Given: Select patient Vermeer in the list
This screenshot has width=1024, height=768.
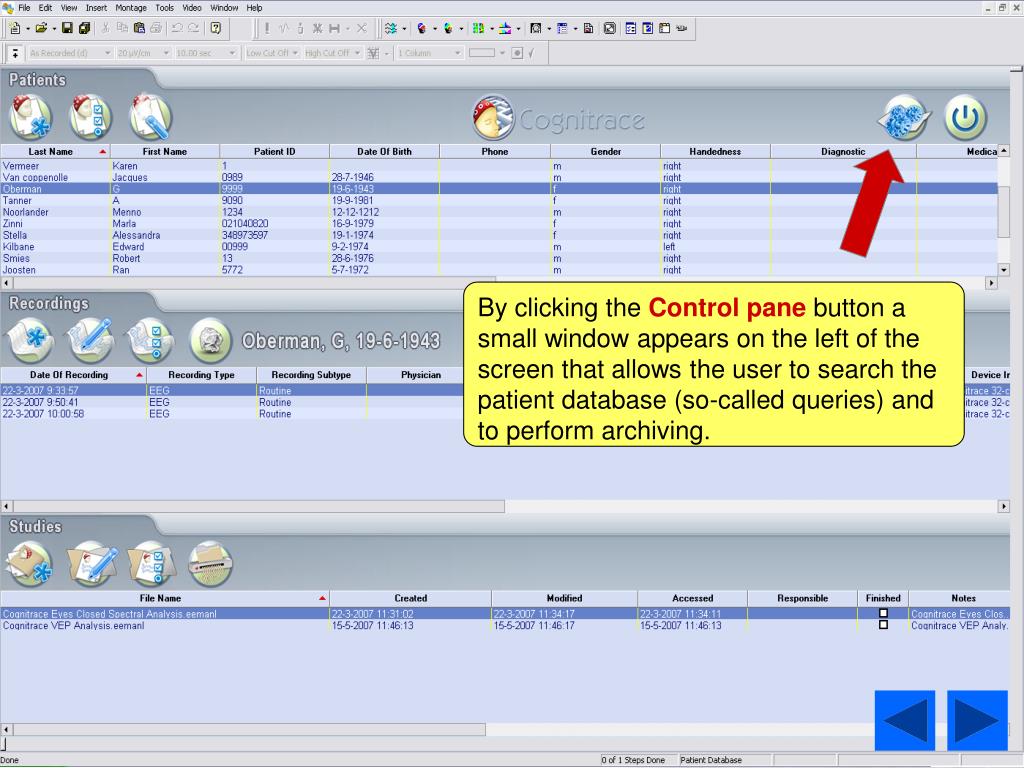Looking at the screenshot, I should click(499, 166).
